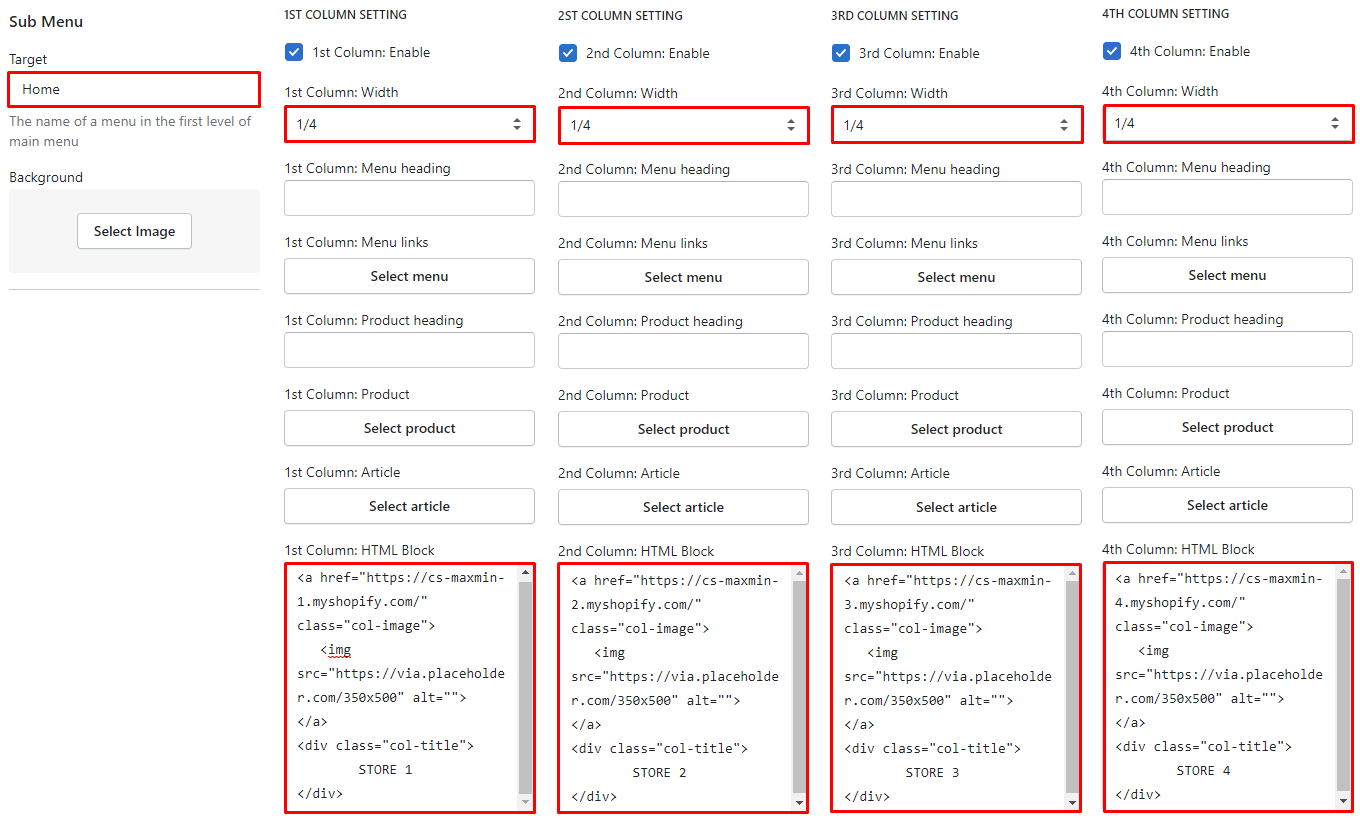Viewport: 1360px width, 818px height.
Task: Expand the 2nd Column: Width selector
Action: (x=683, y=125)
